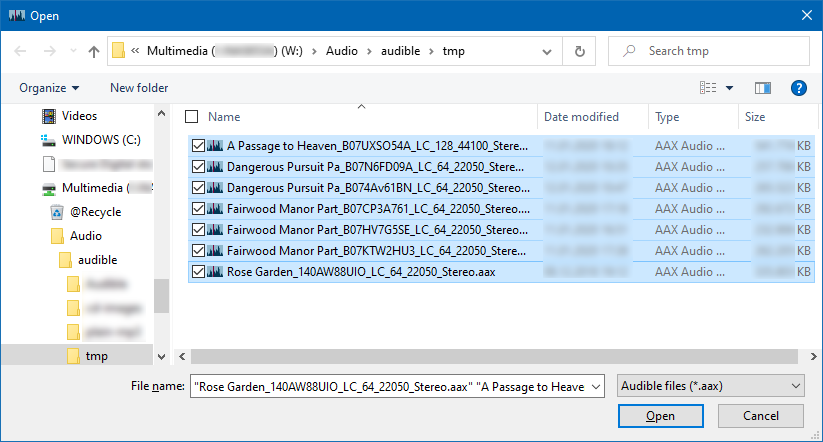Sort by Name column
This screenshot has height=442, width=823.
pos(224,117)
